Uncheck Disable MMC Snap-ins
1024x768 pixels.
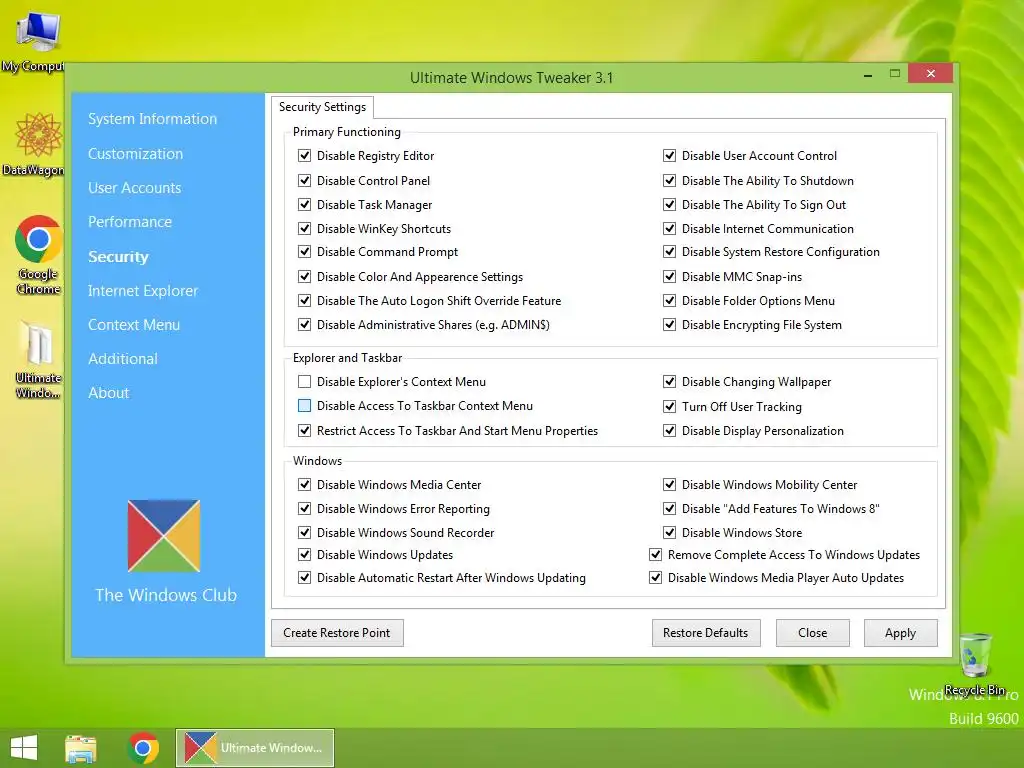(x=669, y=276)
